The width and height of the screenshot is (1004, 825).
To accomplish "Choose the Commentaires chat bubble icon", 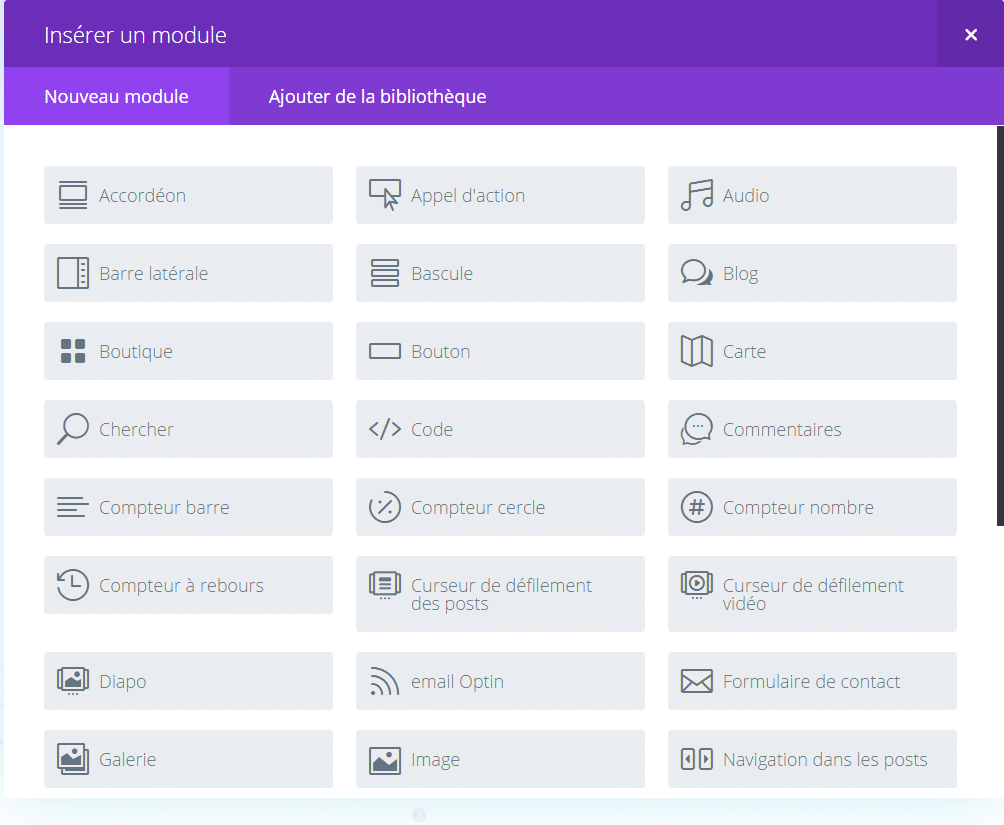I will [x=697, y=429].
